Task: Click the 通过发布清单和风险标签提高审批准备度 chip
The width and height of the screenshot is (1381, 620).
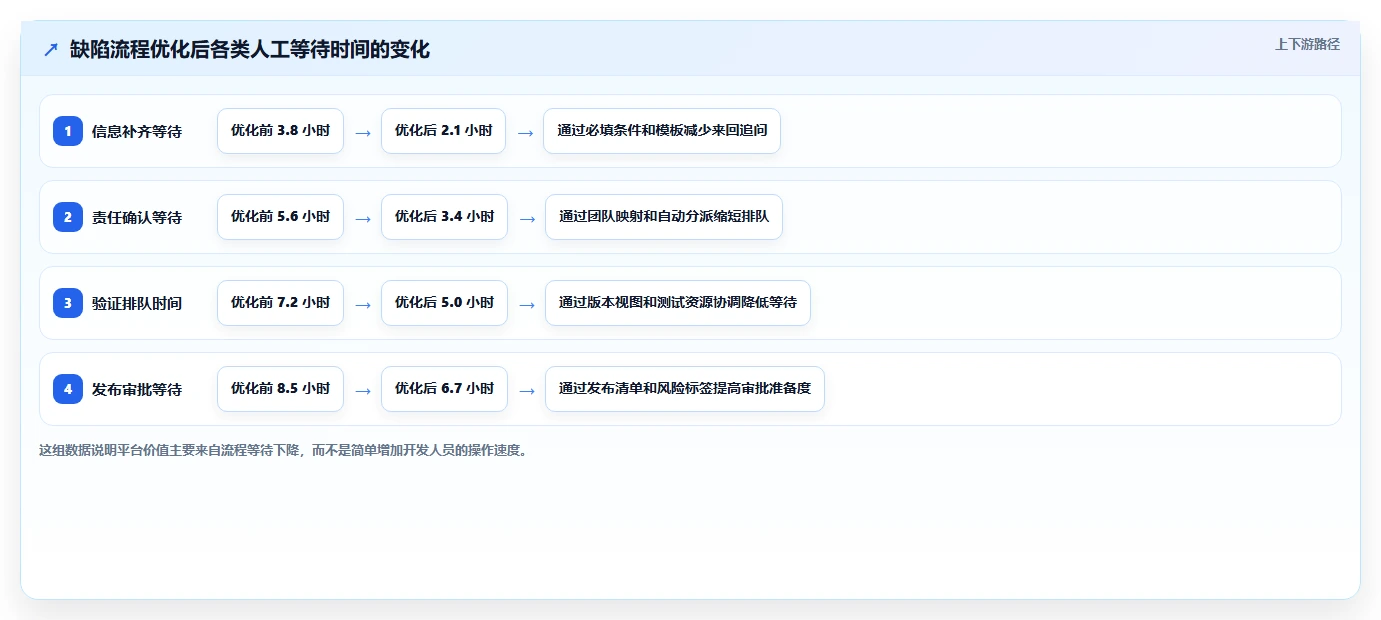Action: tap(685, 389)
